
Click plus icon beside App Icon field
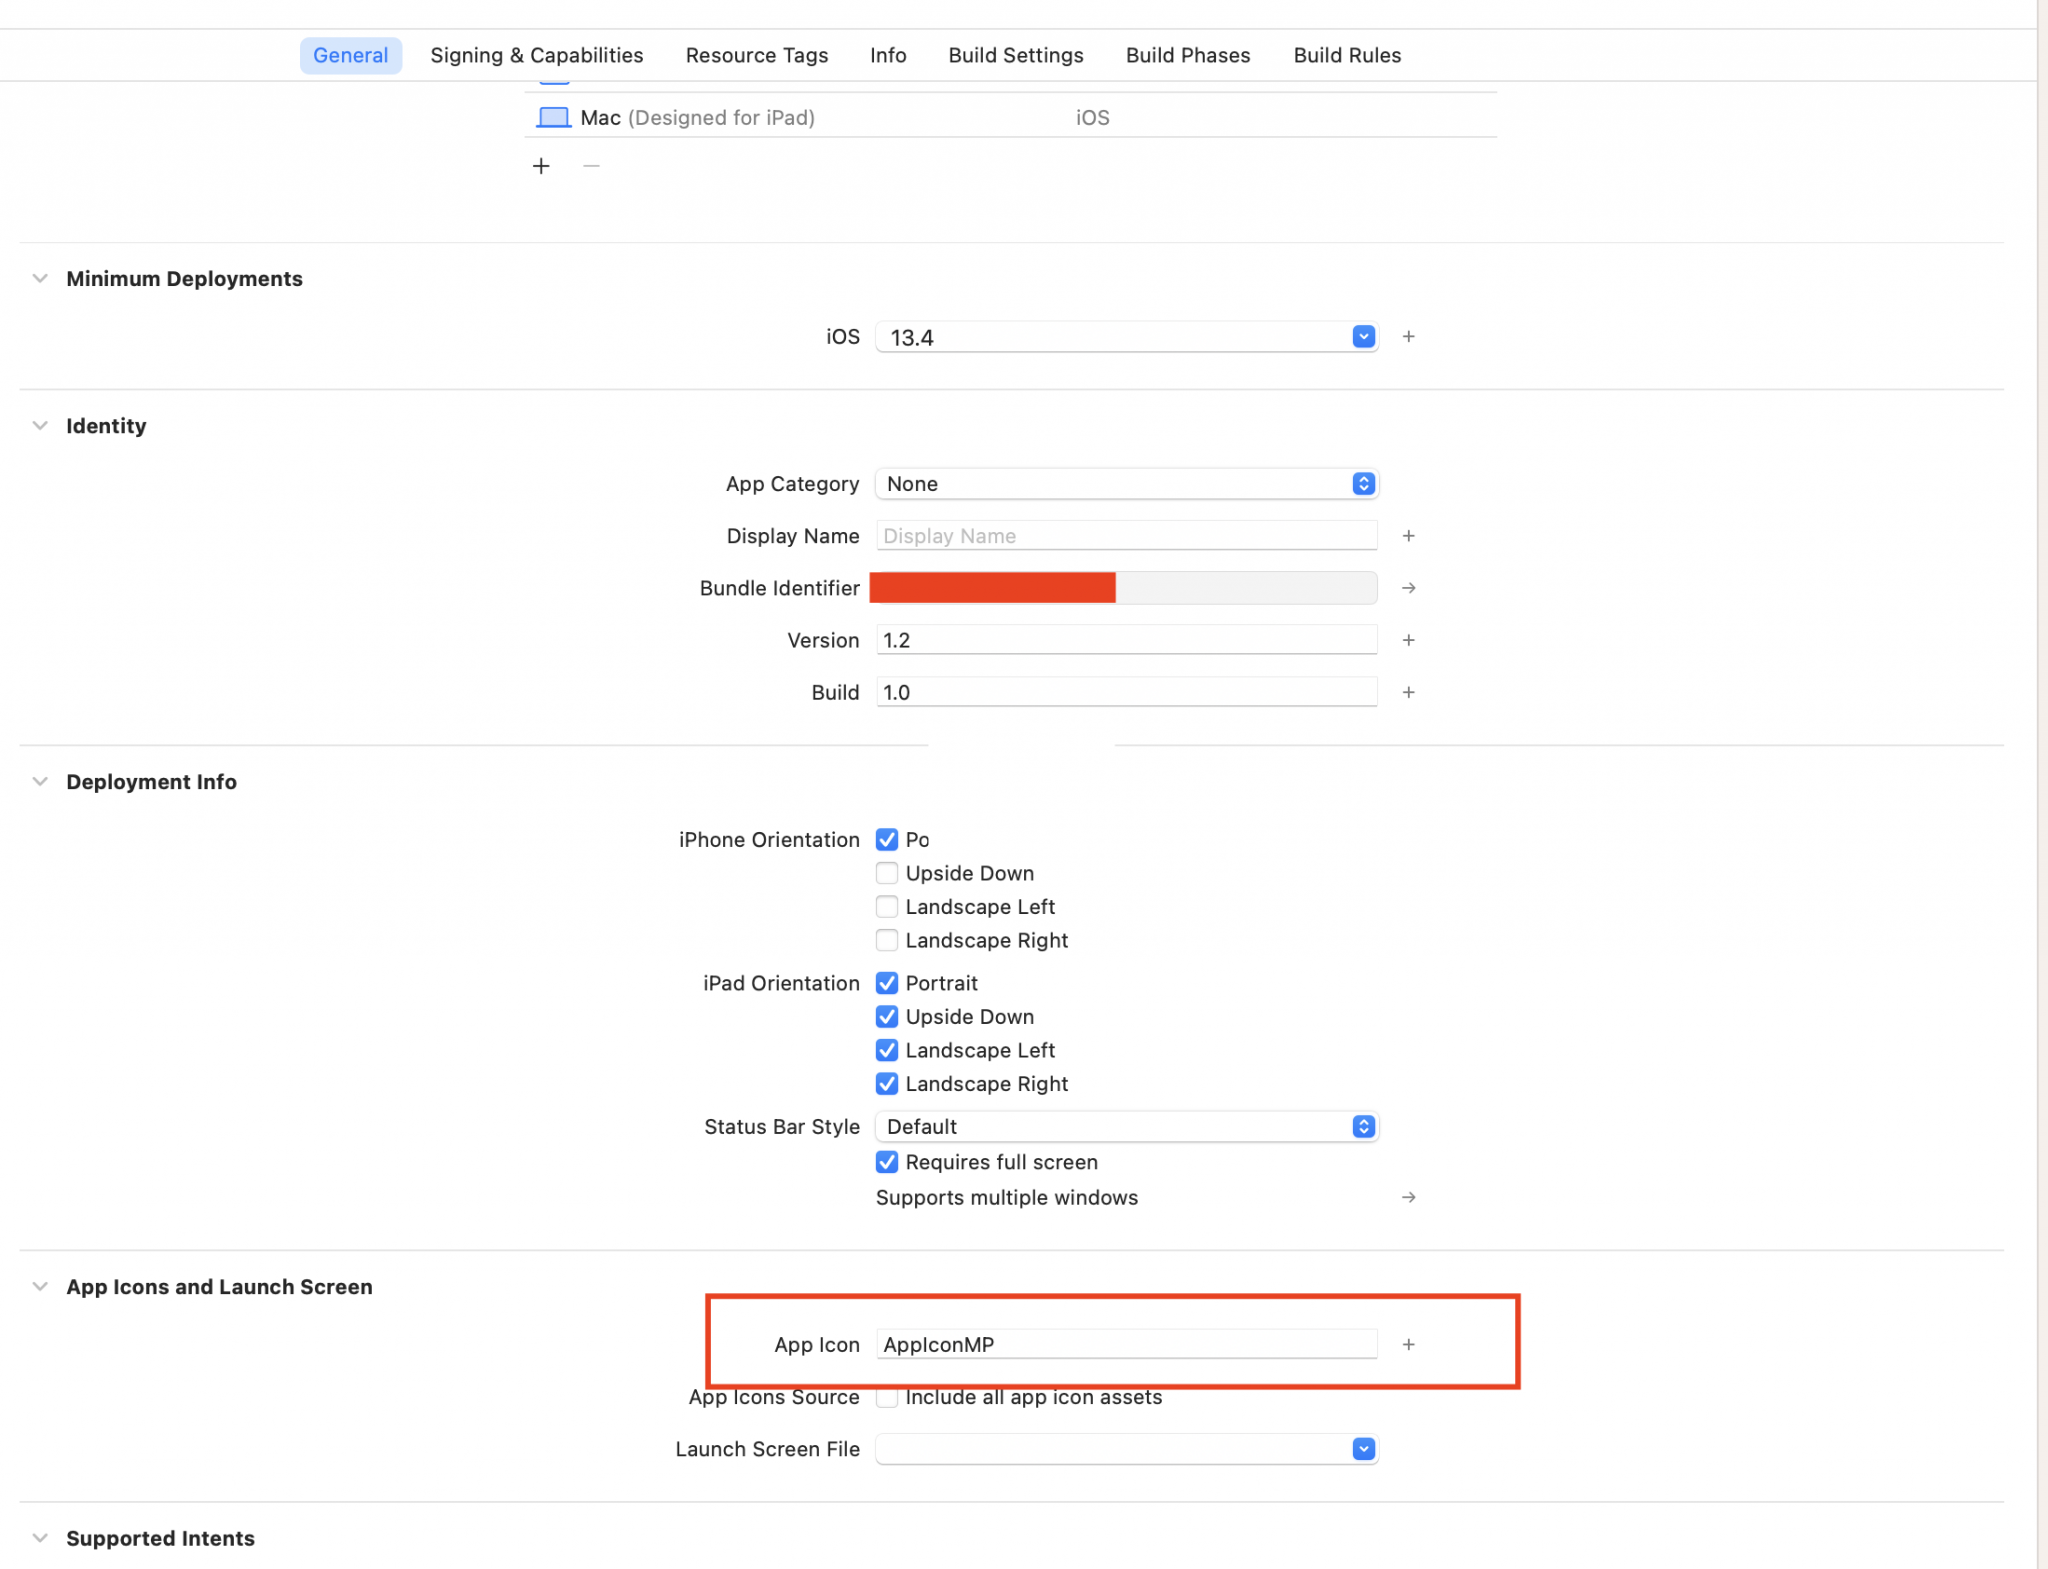tap(1408, 1344)
